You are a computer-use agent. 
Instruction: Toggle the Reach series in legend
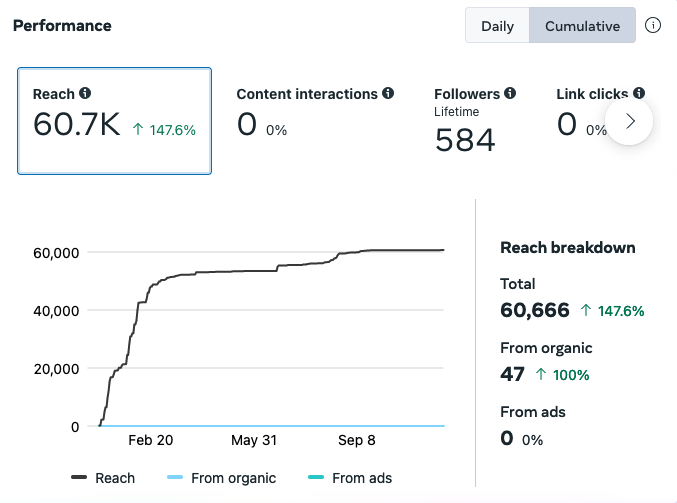(103, 478)
